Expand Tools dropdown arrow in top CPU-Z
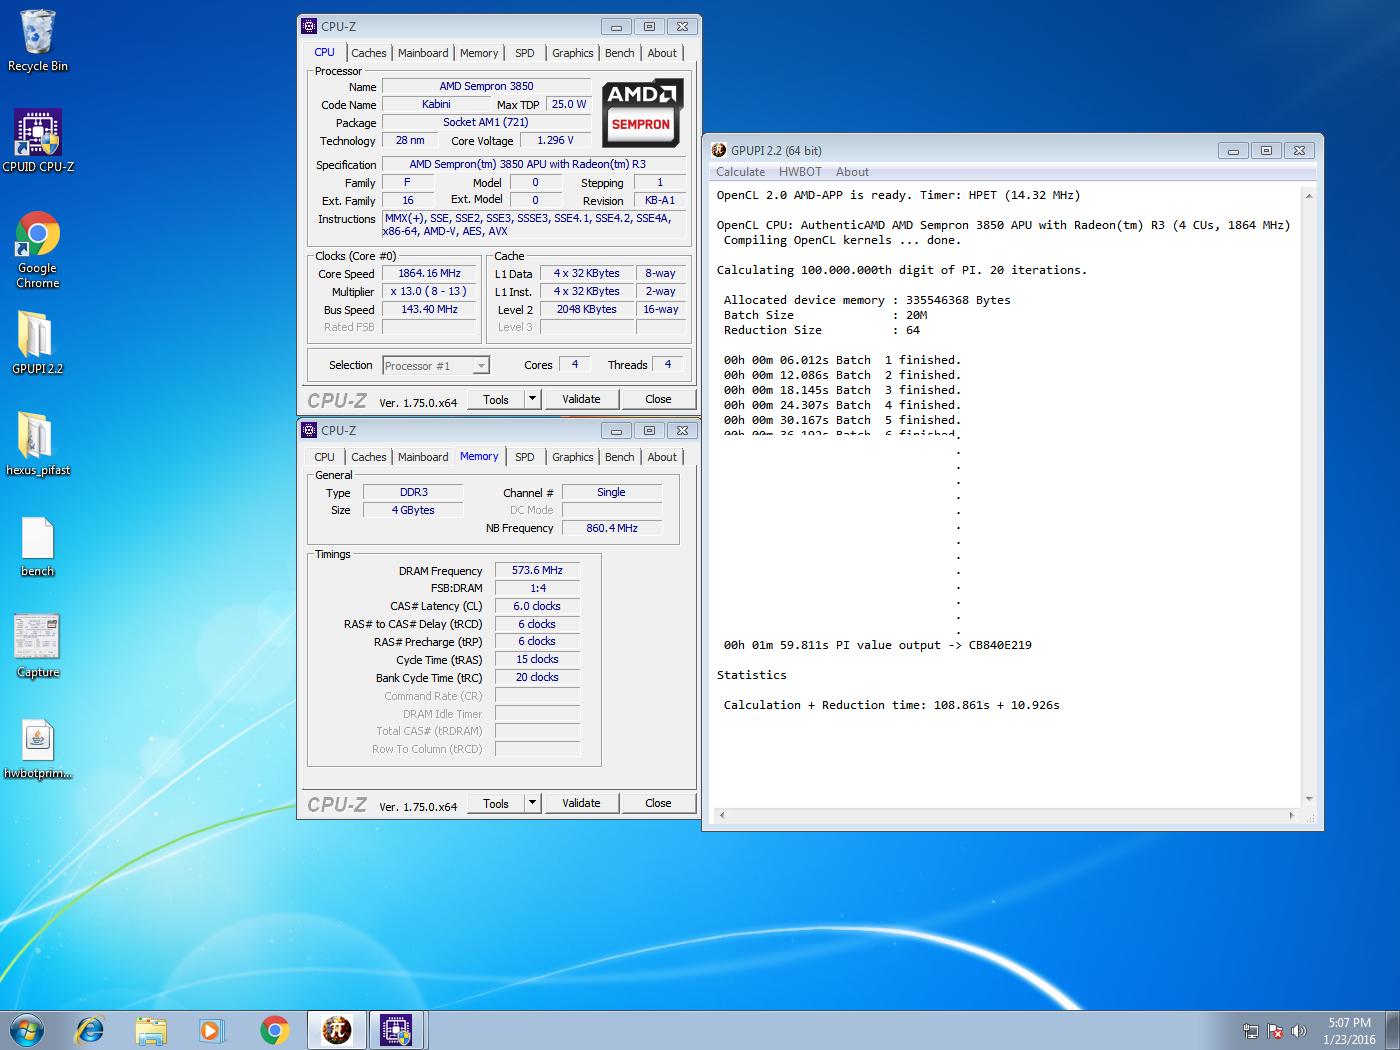This screenshot has height=1050, width=1400. [x=532, y=399]
